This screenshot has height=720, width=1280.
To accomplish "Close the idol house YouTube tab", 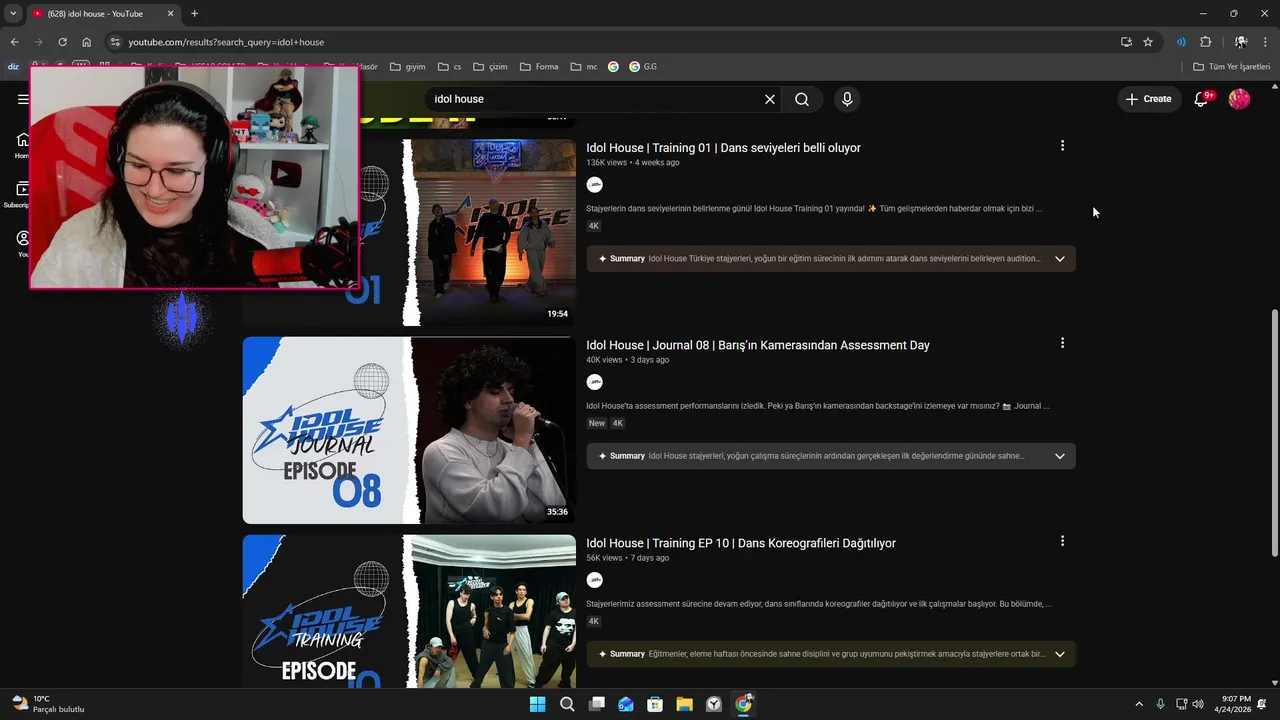I will 170,13.
